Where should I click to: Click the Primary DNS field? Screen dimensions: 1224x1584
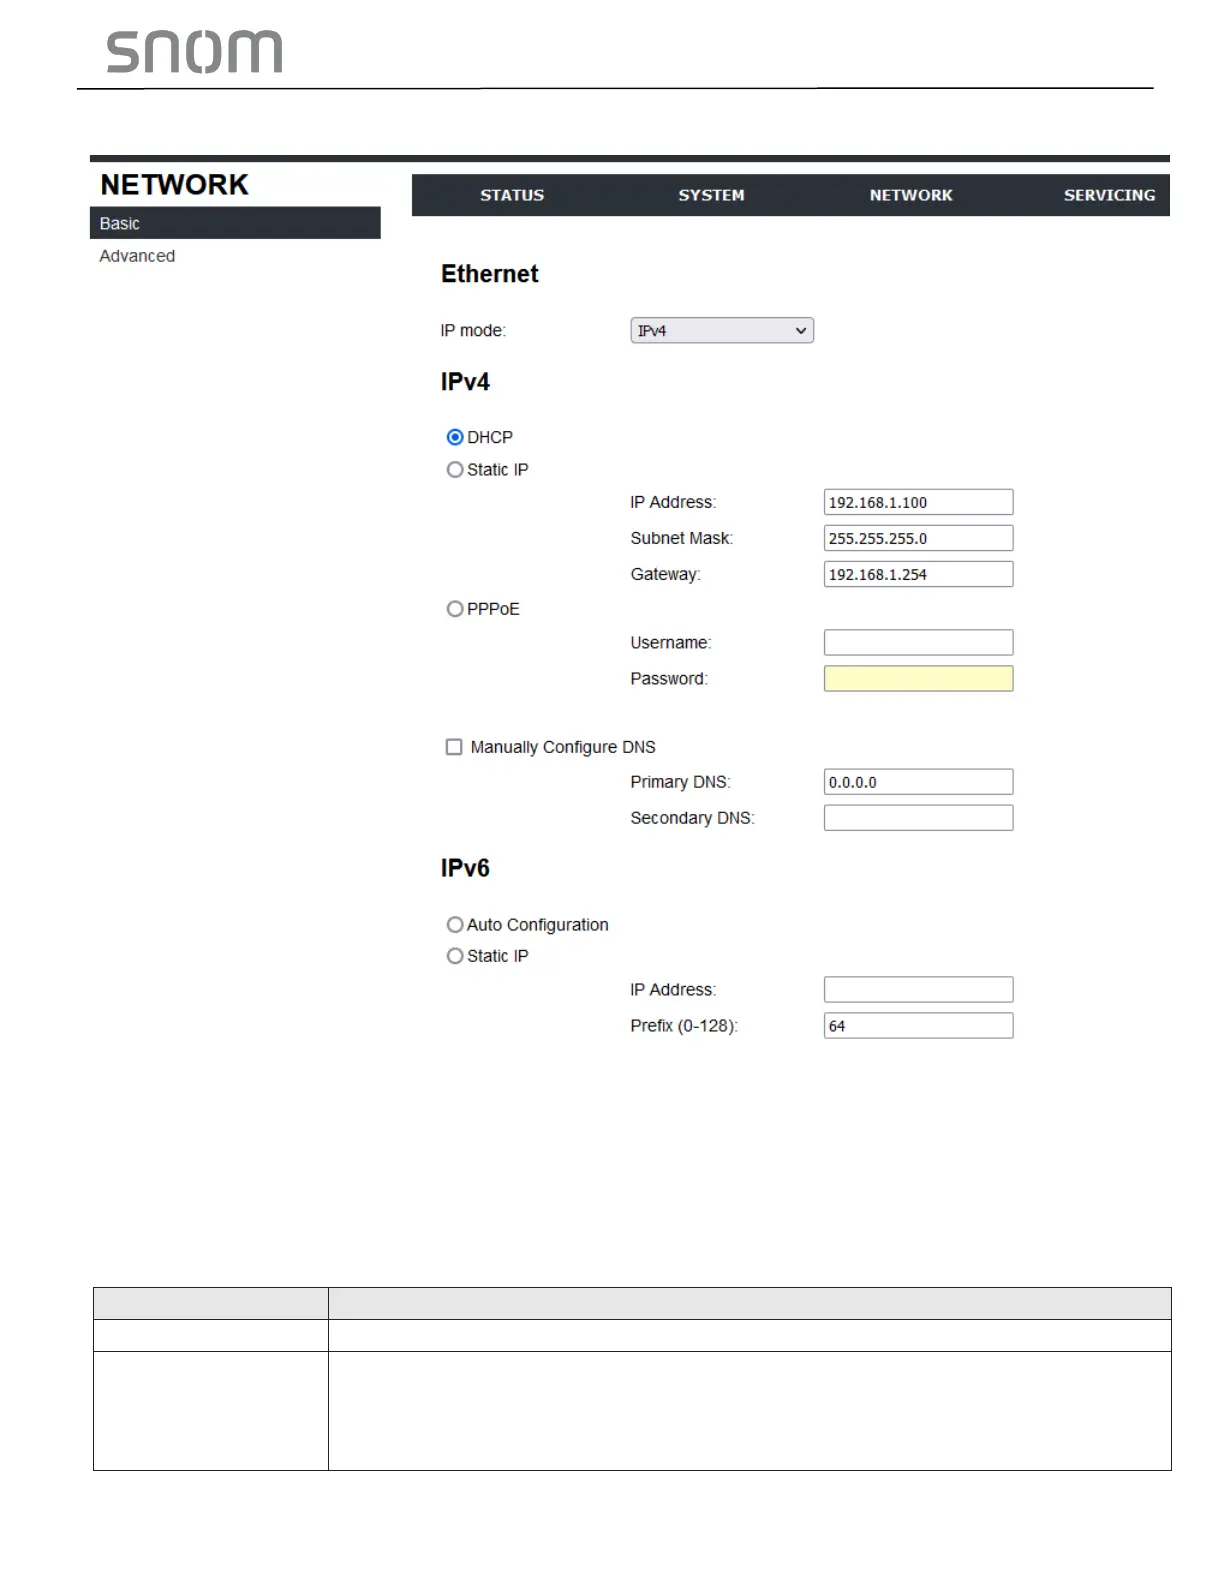pyautogui.click(x=918, y=782)
